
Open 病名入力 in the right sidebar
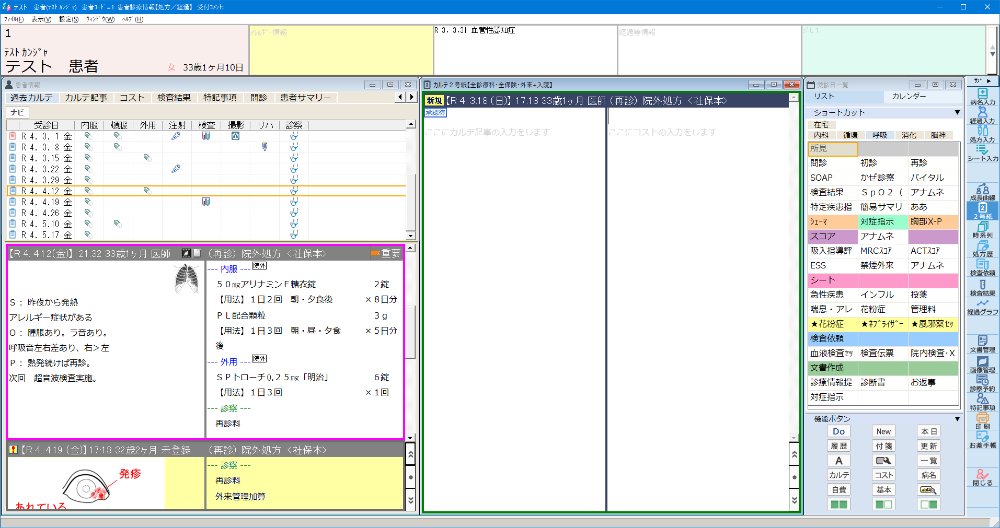(983, 96)
